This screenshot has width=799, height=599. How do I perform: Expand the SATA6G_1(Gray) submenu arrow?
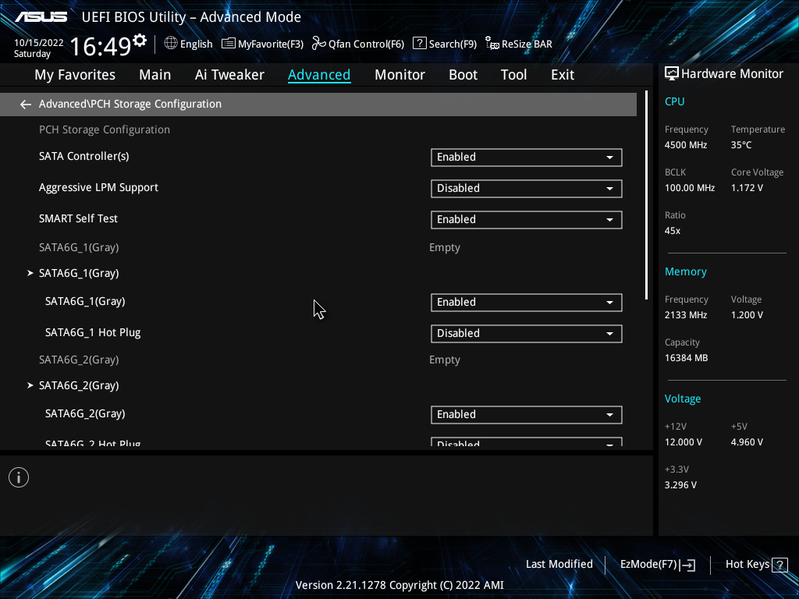(x=30, y=274)
